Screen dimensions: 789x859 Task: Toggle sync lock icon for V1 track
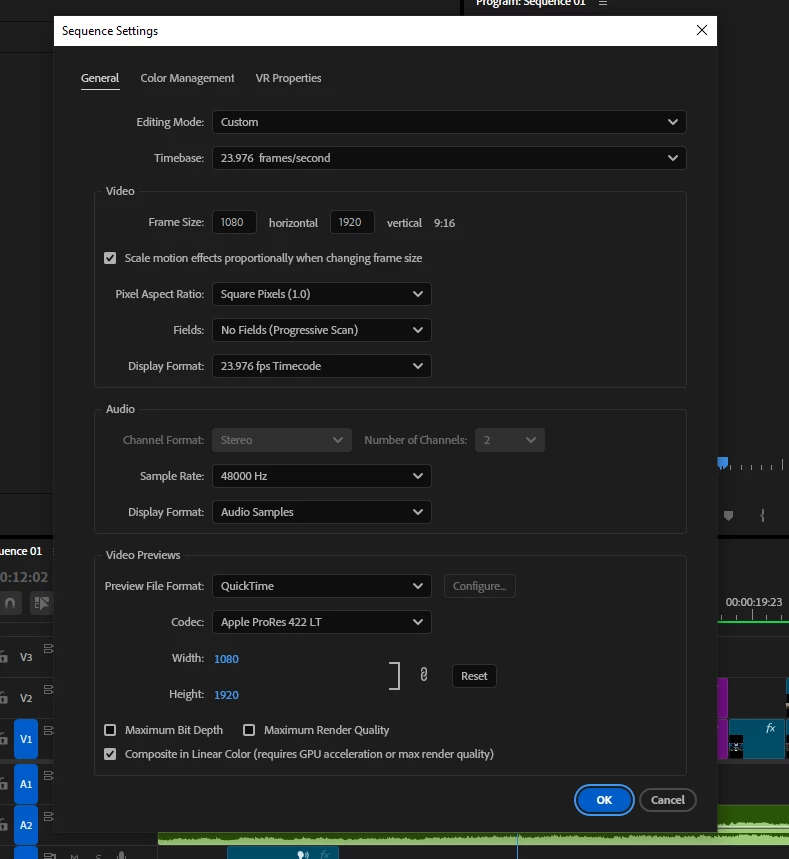[x=48, y=730]
